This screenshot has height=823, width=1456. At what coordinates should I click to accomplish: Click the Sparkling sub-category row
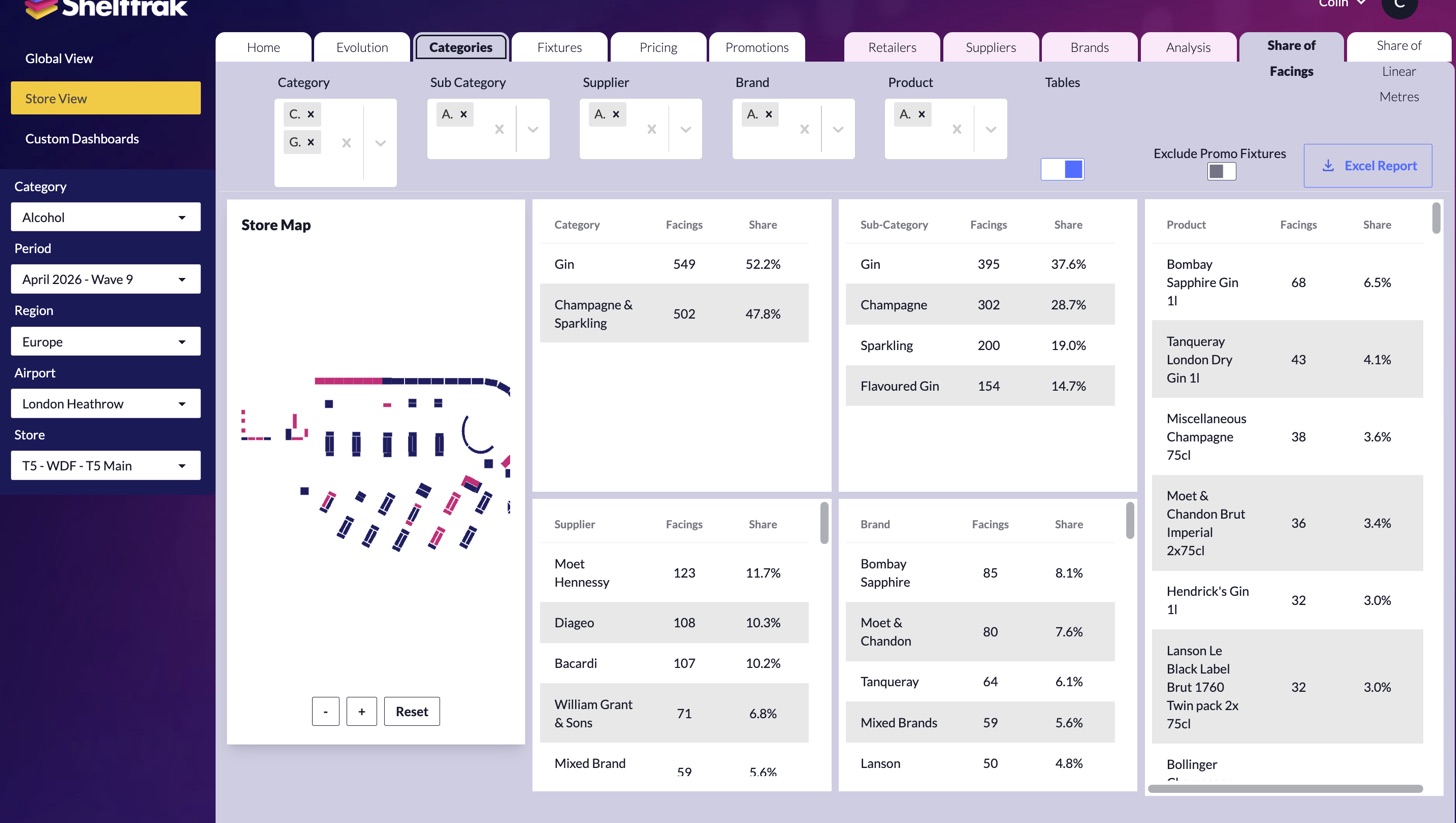(x=980, y=345)
